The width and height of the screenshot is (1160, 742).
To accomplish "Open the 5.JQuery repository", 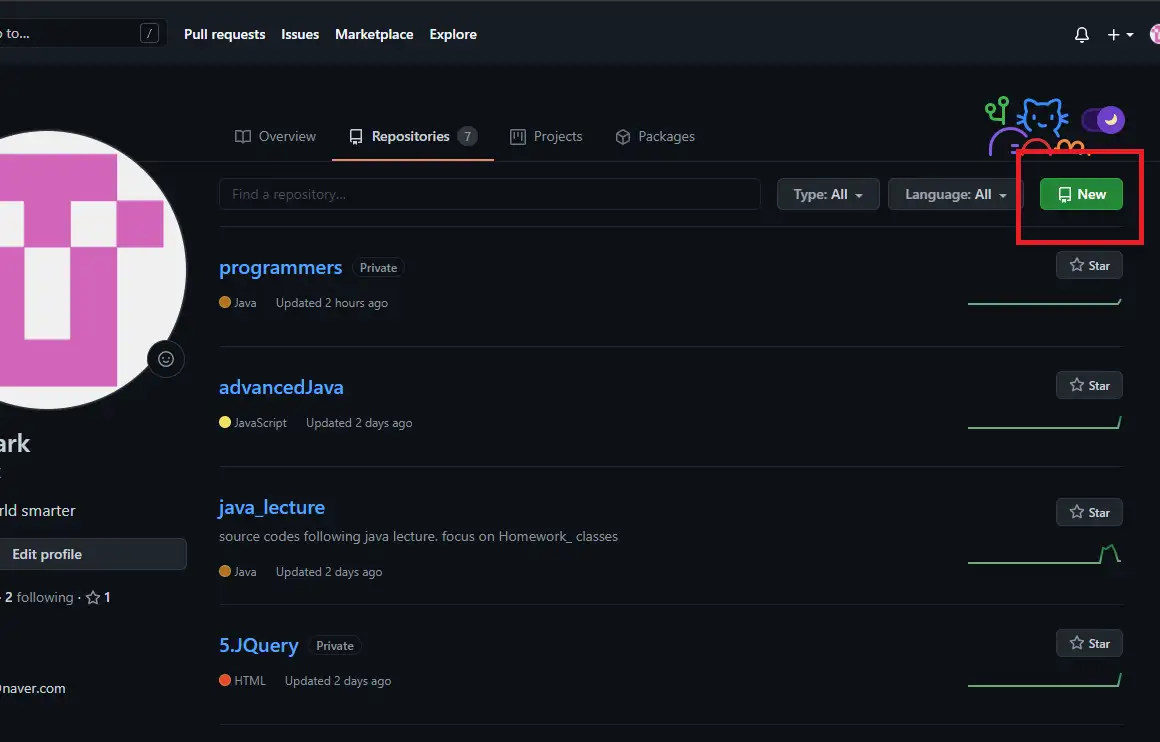I will coord(258,646).
